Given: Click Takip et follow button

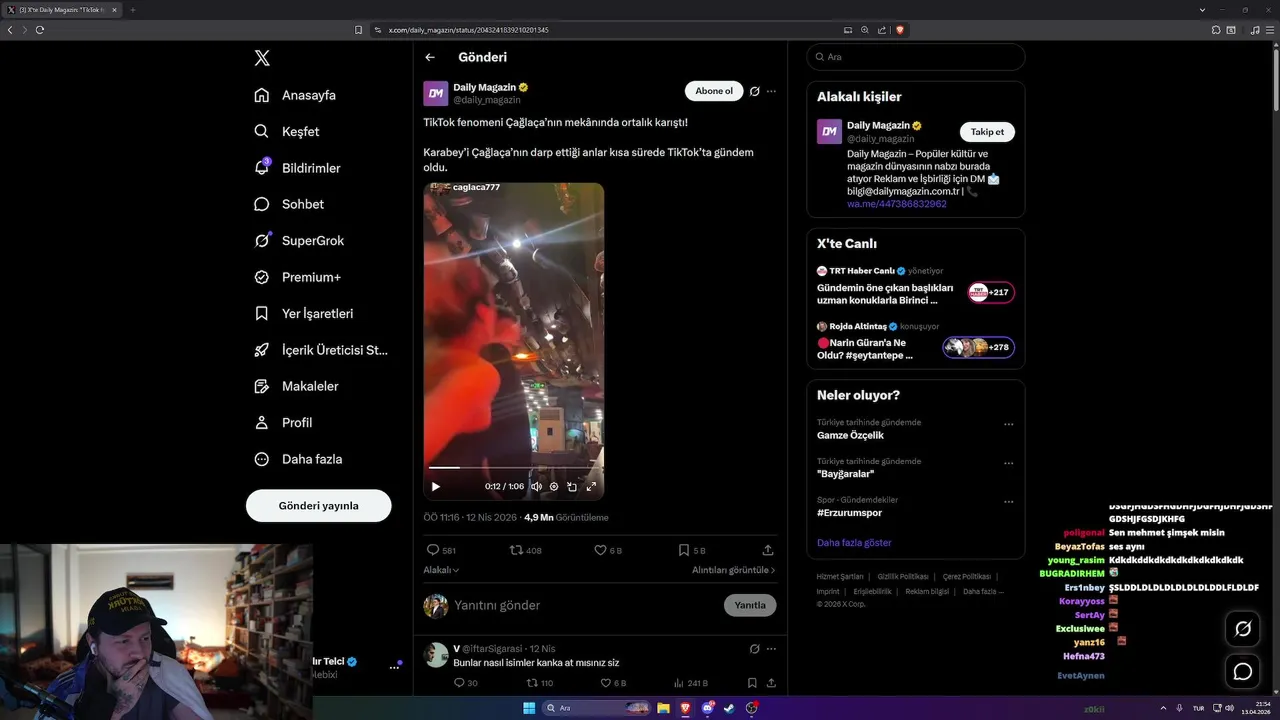Looking at the screenshot, I should 987,132.
